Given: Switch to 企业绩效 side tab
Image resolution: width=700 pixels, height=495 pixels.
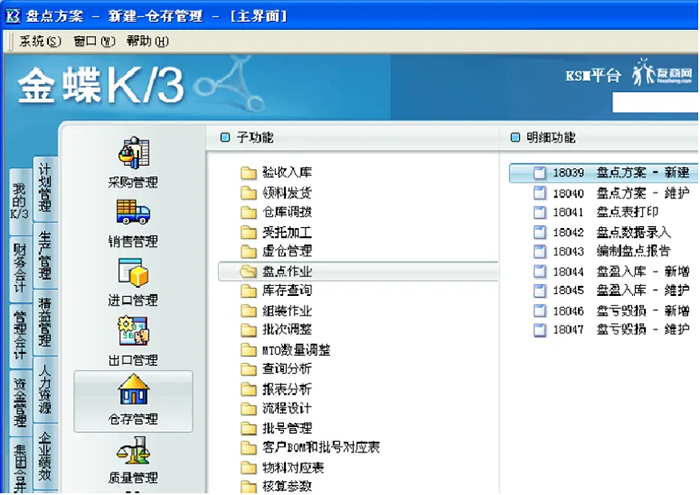Looking at the screenshot, I should tap(45, 456).
